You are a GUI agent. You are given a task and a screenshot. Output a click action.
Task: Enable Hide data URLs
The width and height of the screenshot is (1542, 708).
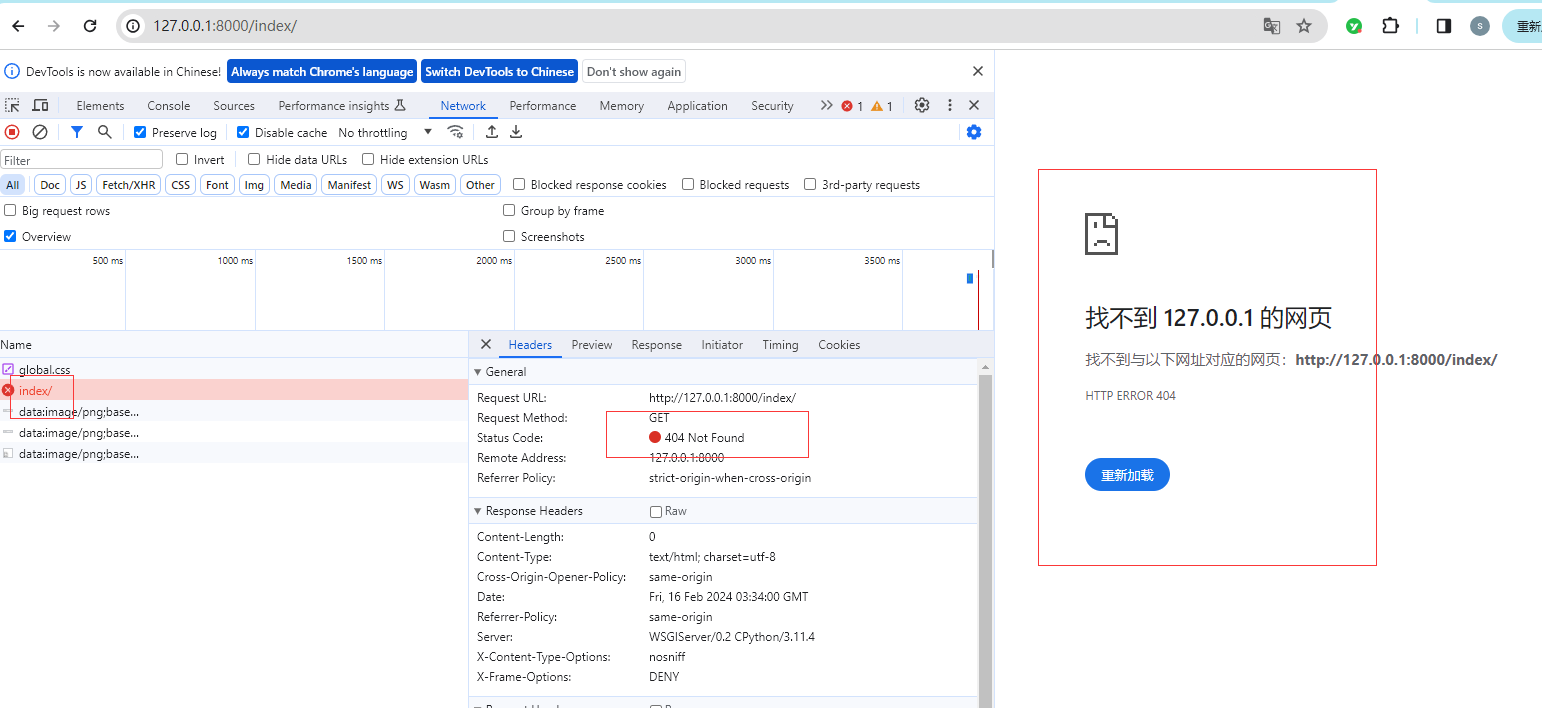254,159
